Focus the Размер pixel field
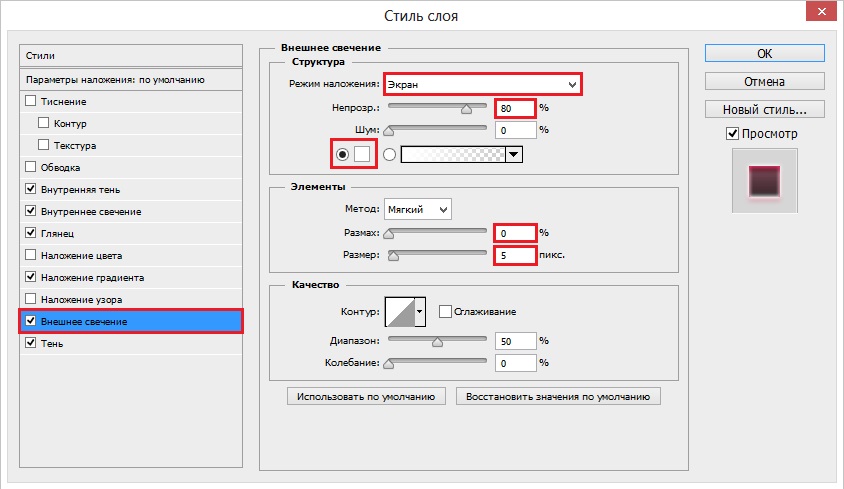Image resolution: width=844 pixels, height=489 pixels. 515,255
